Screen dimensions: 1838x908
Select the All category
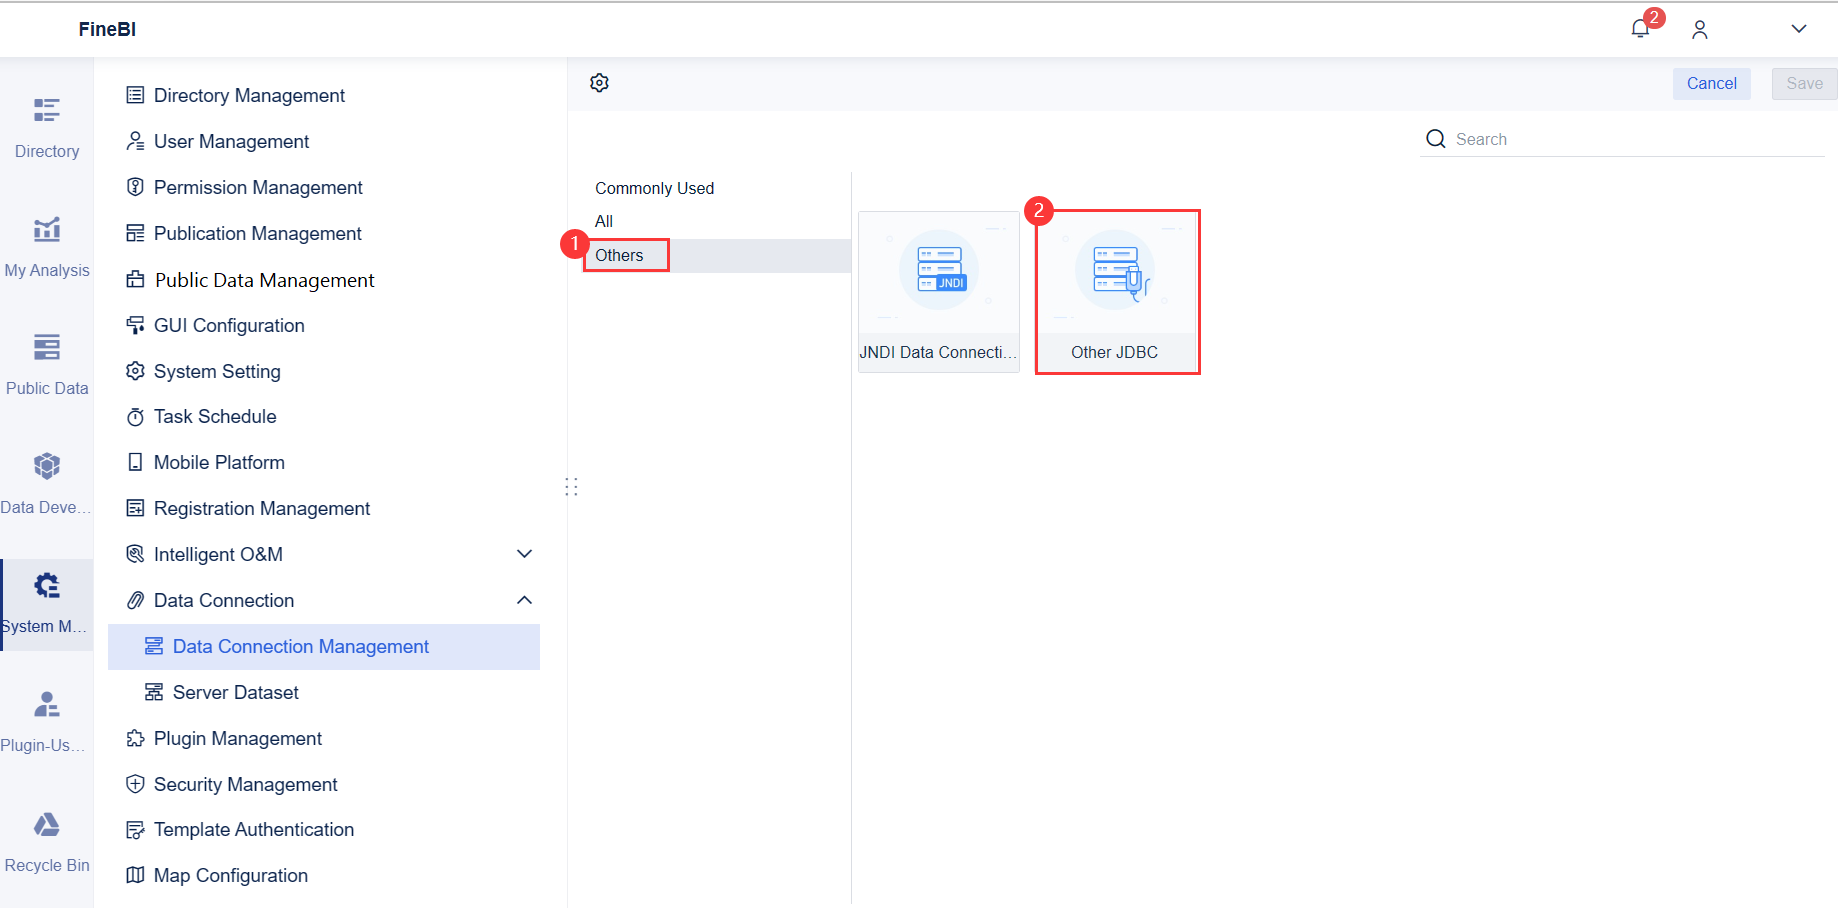pos(604,221)
